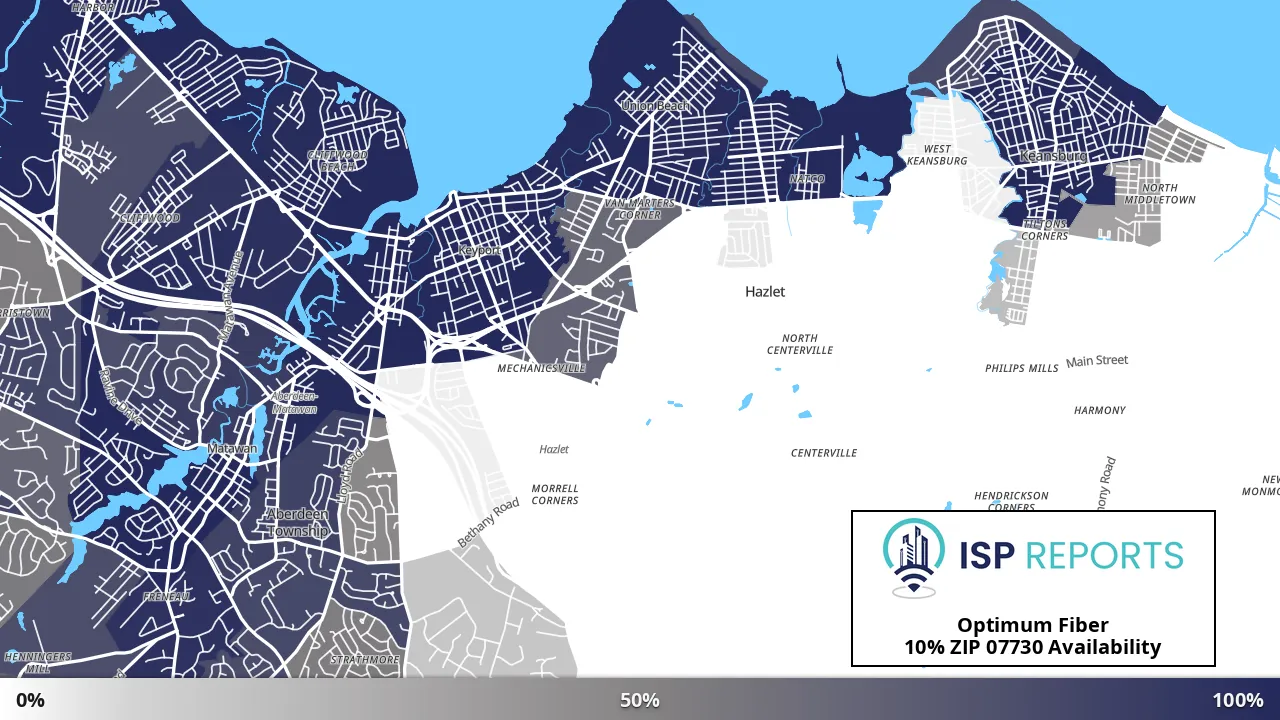This screenshot has height=720, width=1280.
Task: Click the Aberdeen Township label
Action: (297, 523)
